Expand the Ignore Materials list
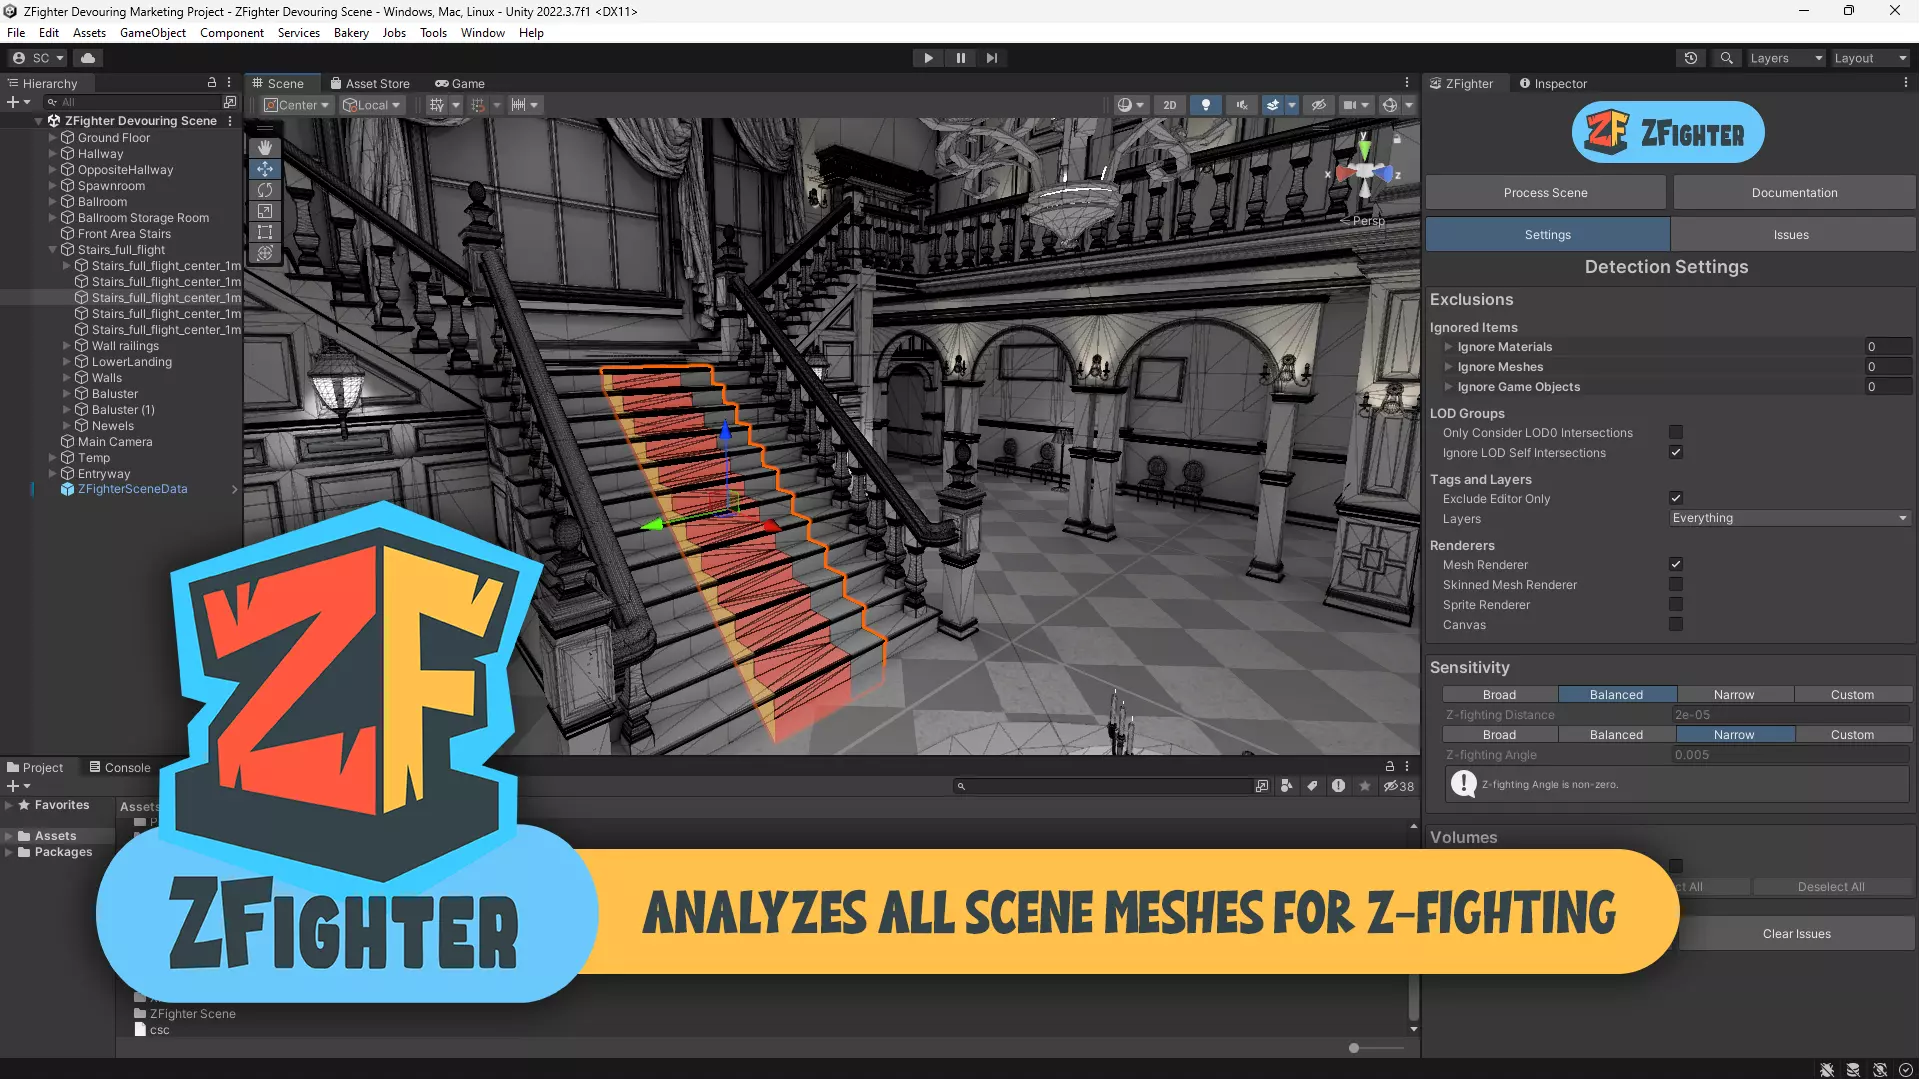 coord(1448,347)
